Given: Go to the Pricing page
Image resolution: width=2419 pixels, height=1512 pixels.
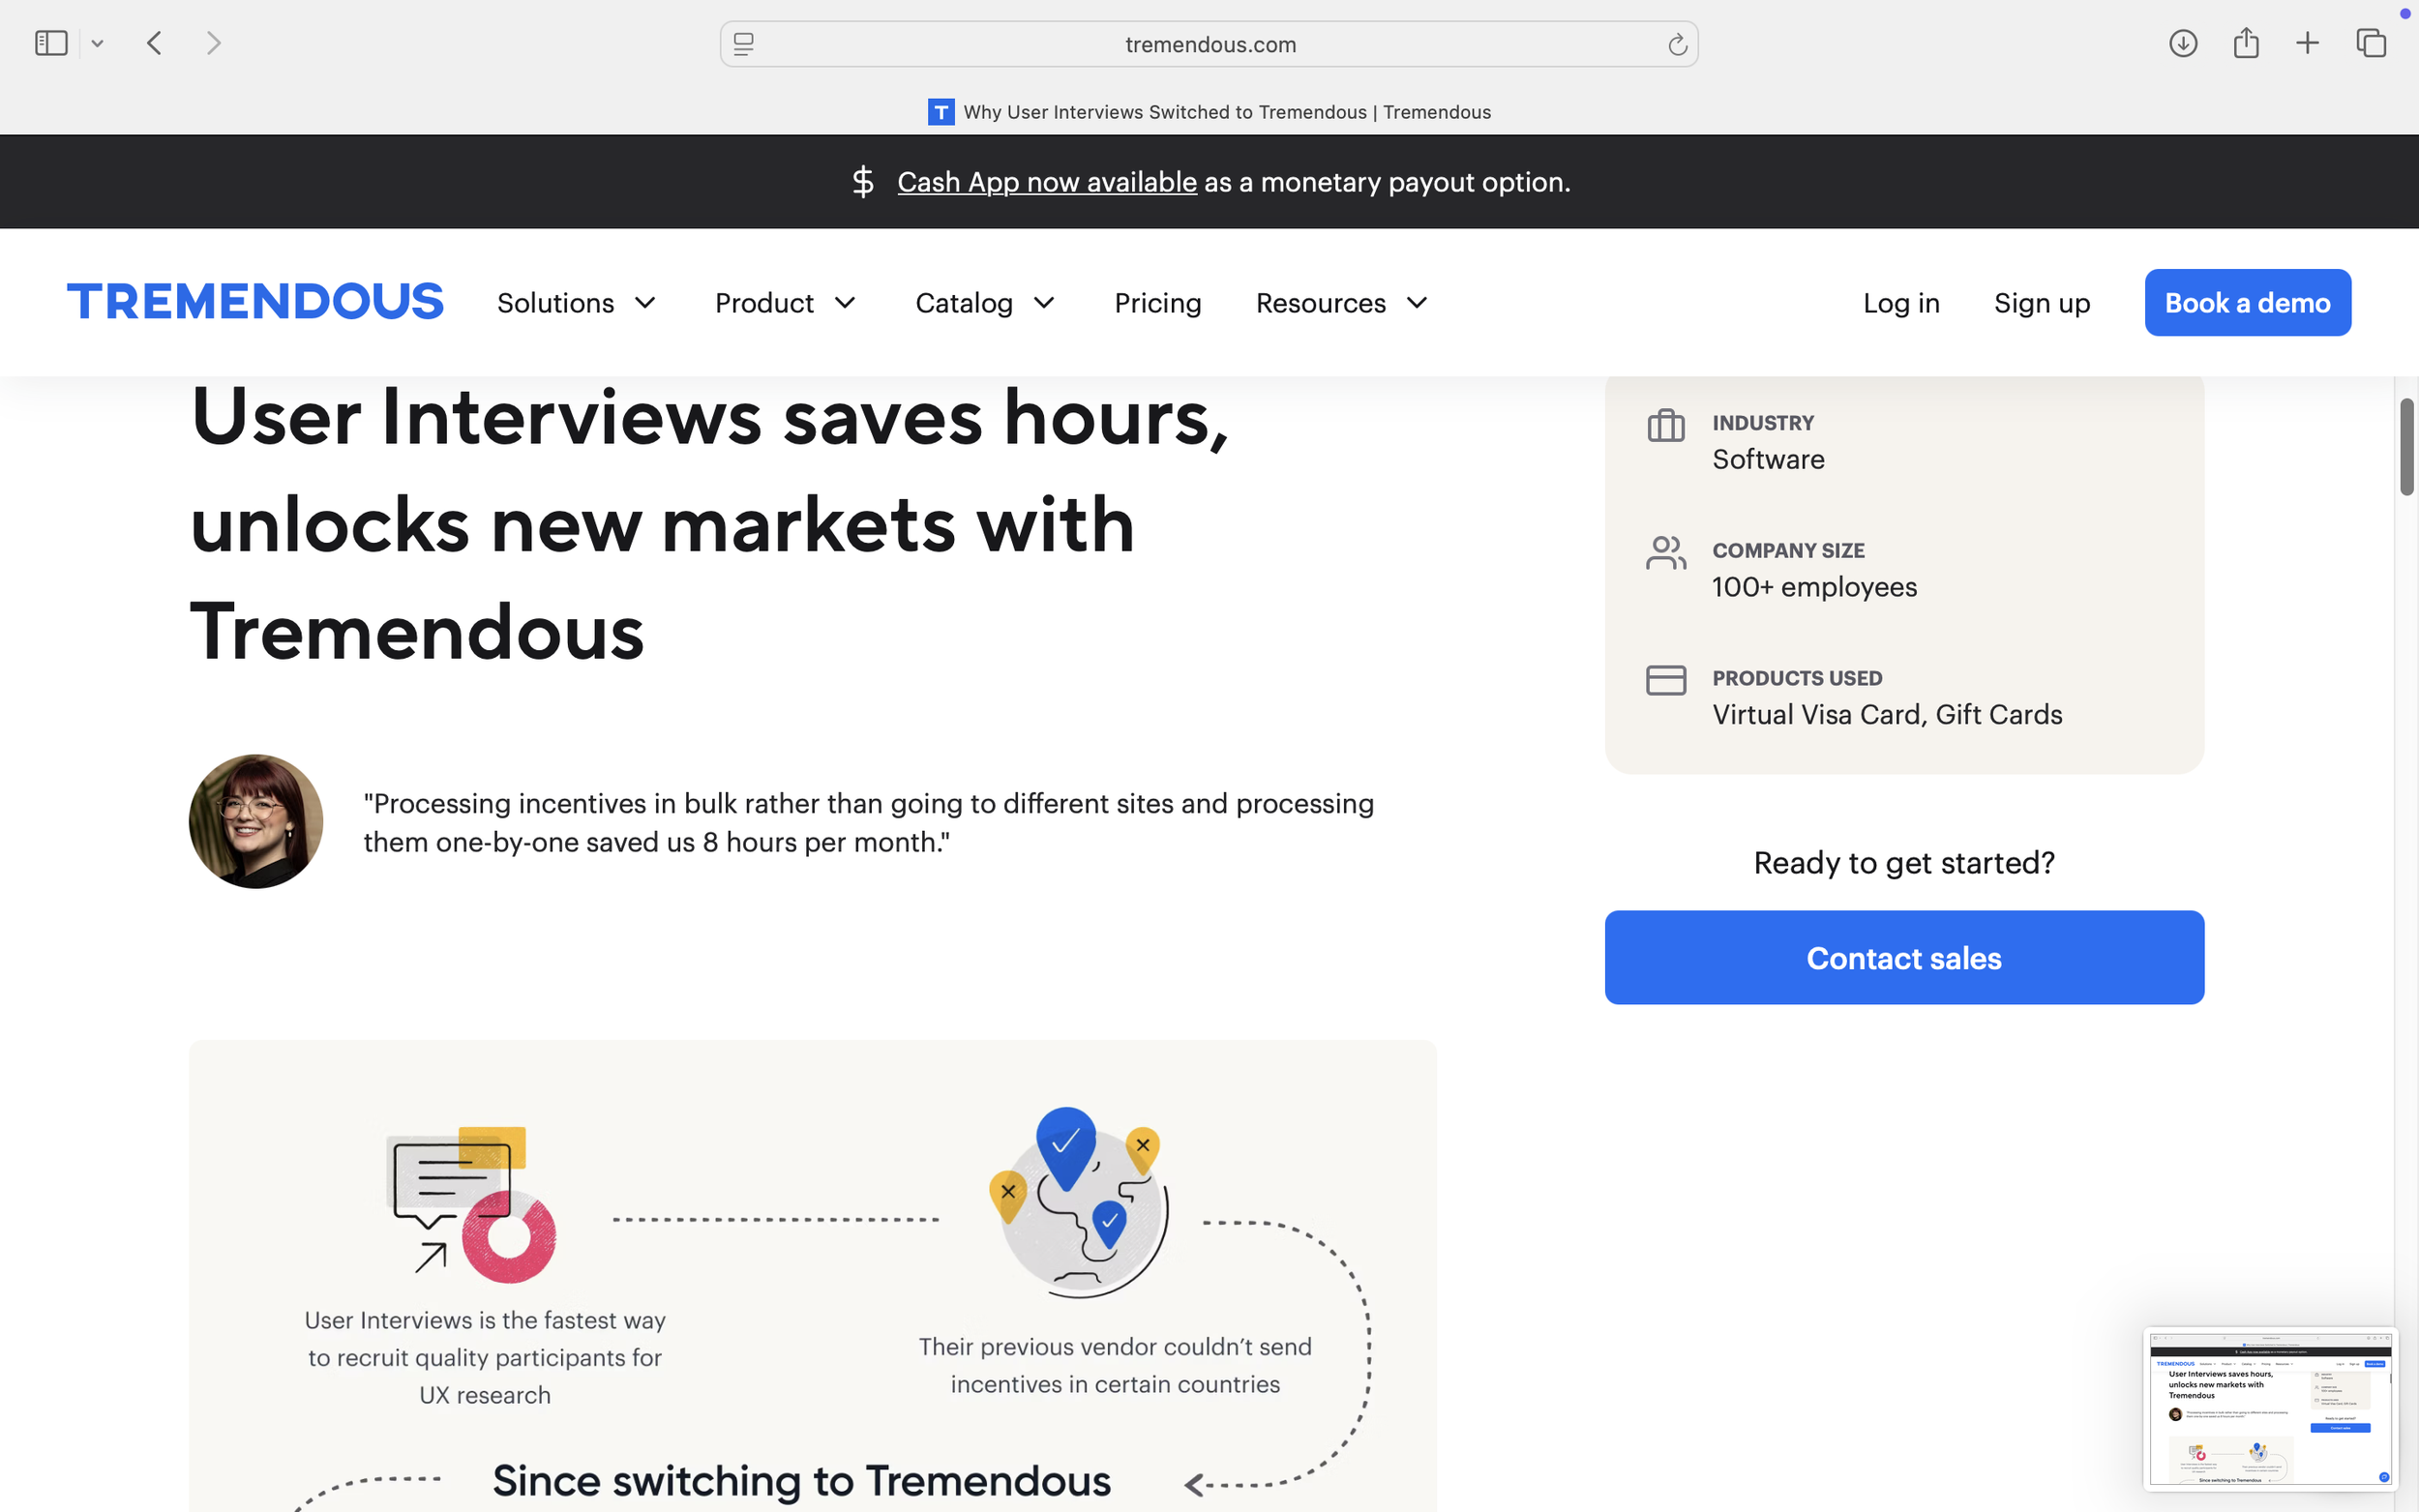Looking at the screenshot, I should [1157, 303].
